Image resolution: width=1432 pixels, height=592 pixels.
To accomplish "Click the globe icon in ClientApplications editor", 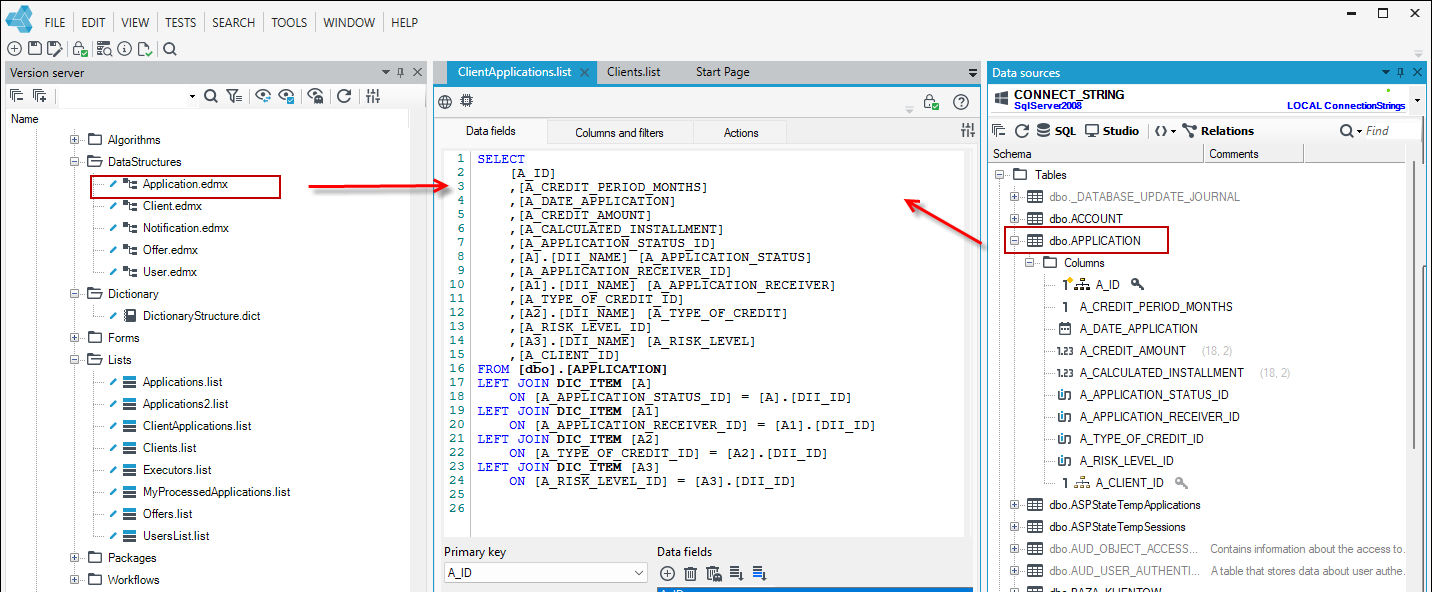I will (445, 101).
